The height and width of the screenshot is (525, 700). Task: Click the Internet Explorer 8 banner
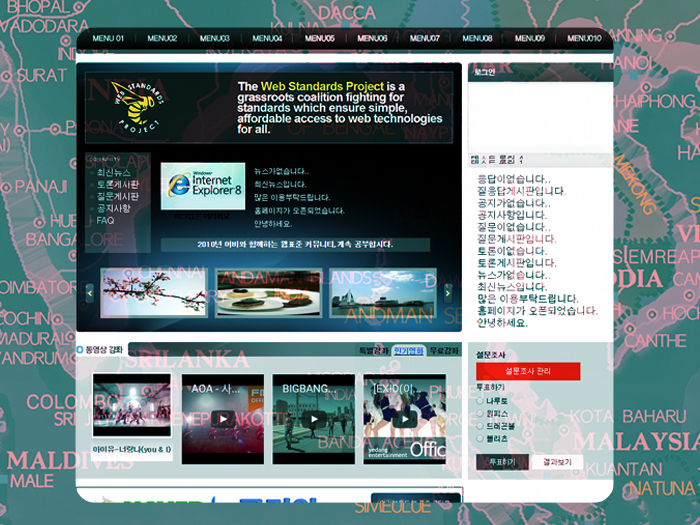point(203,185)
